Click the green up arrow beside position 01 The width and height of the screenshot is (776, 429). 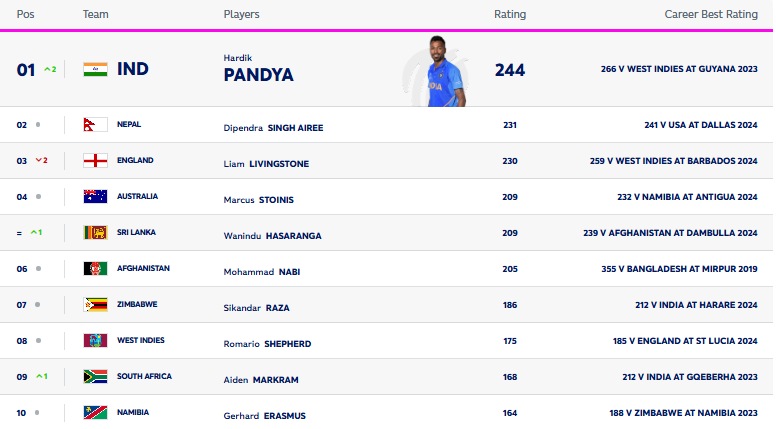(x=48, y=70)
